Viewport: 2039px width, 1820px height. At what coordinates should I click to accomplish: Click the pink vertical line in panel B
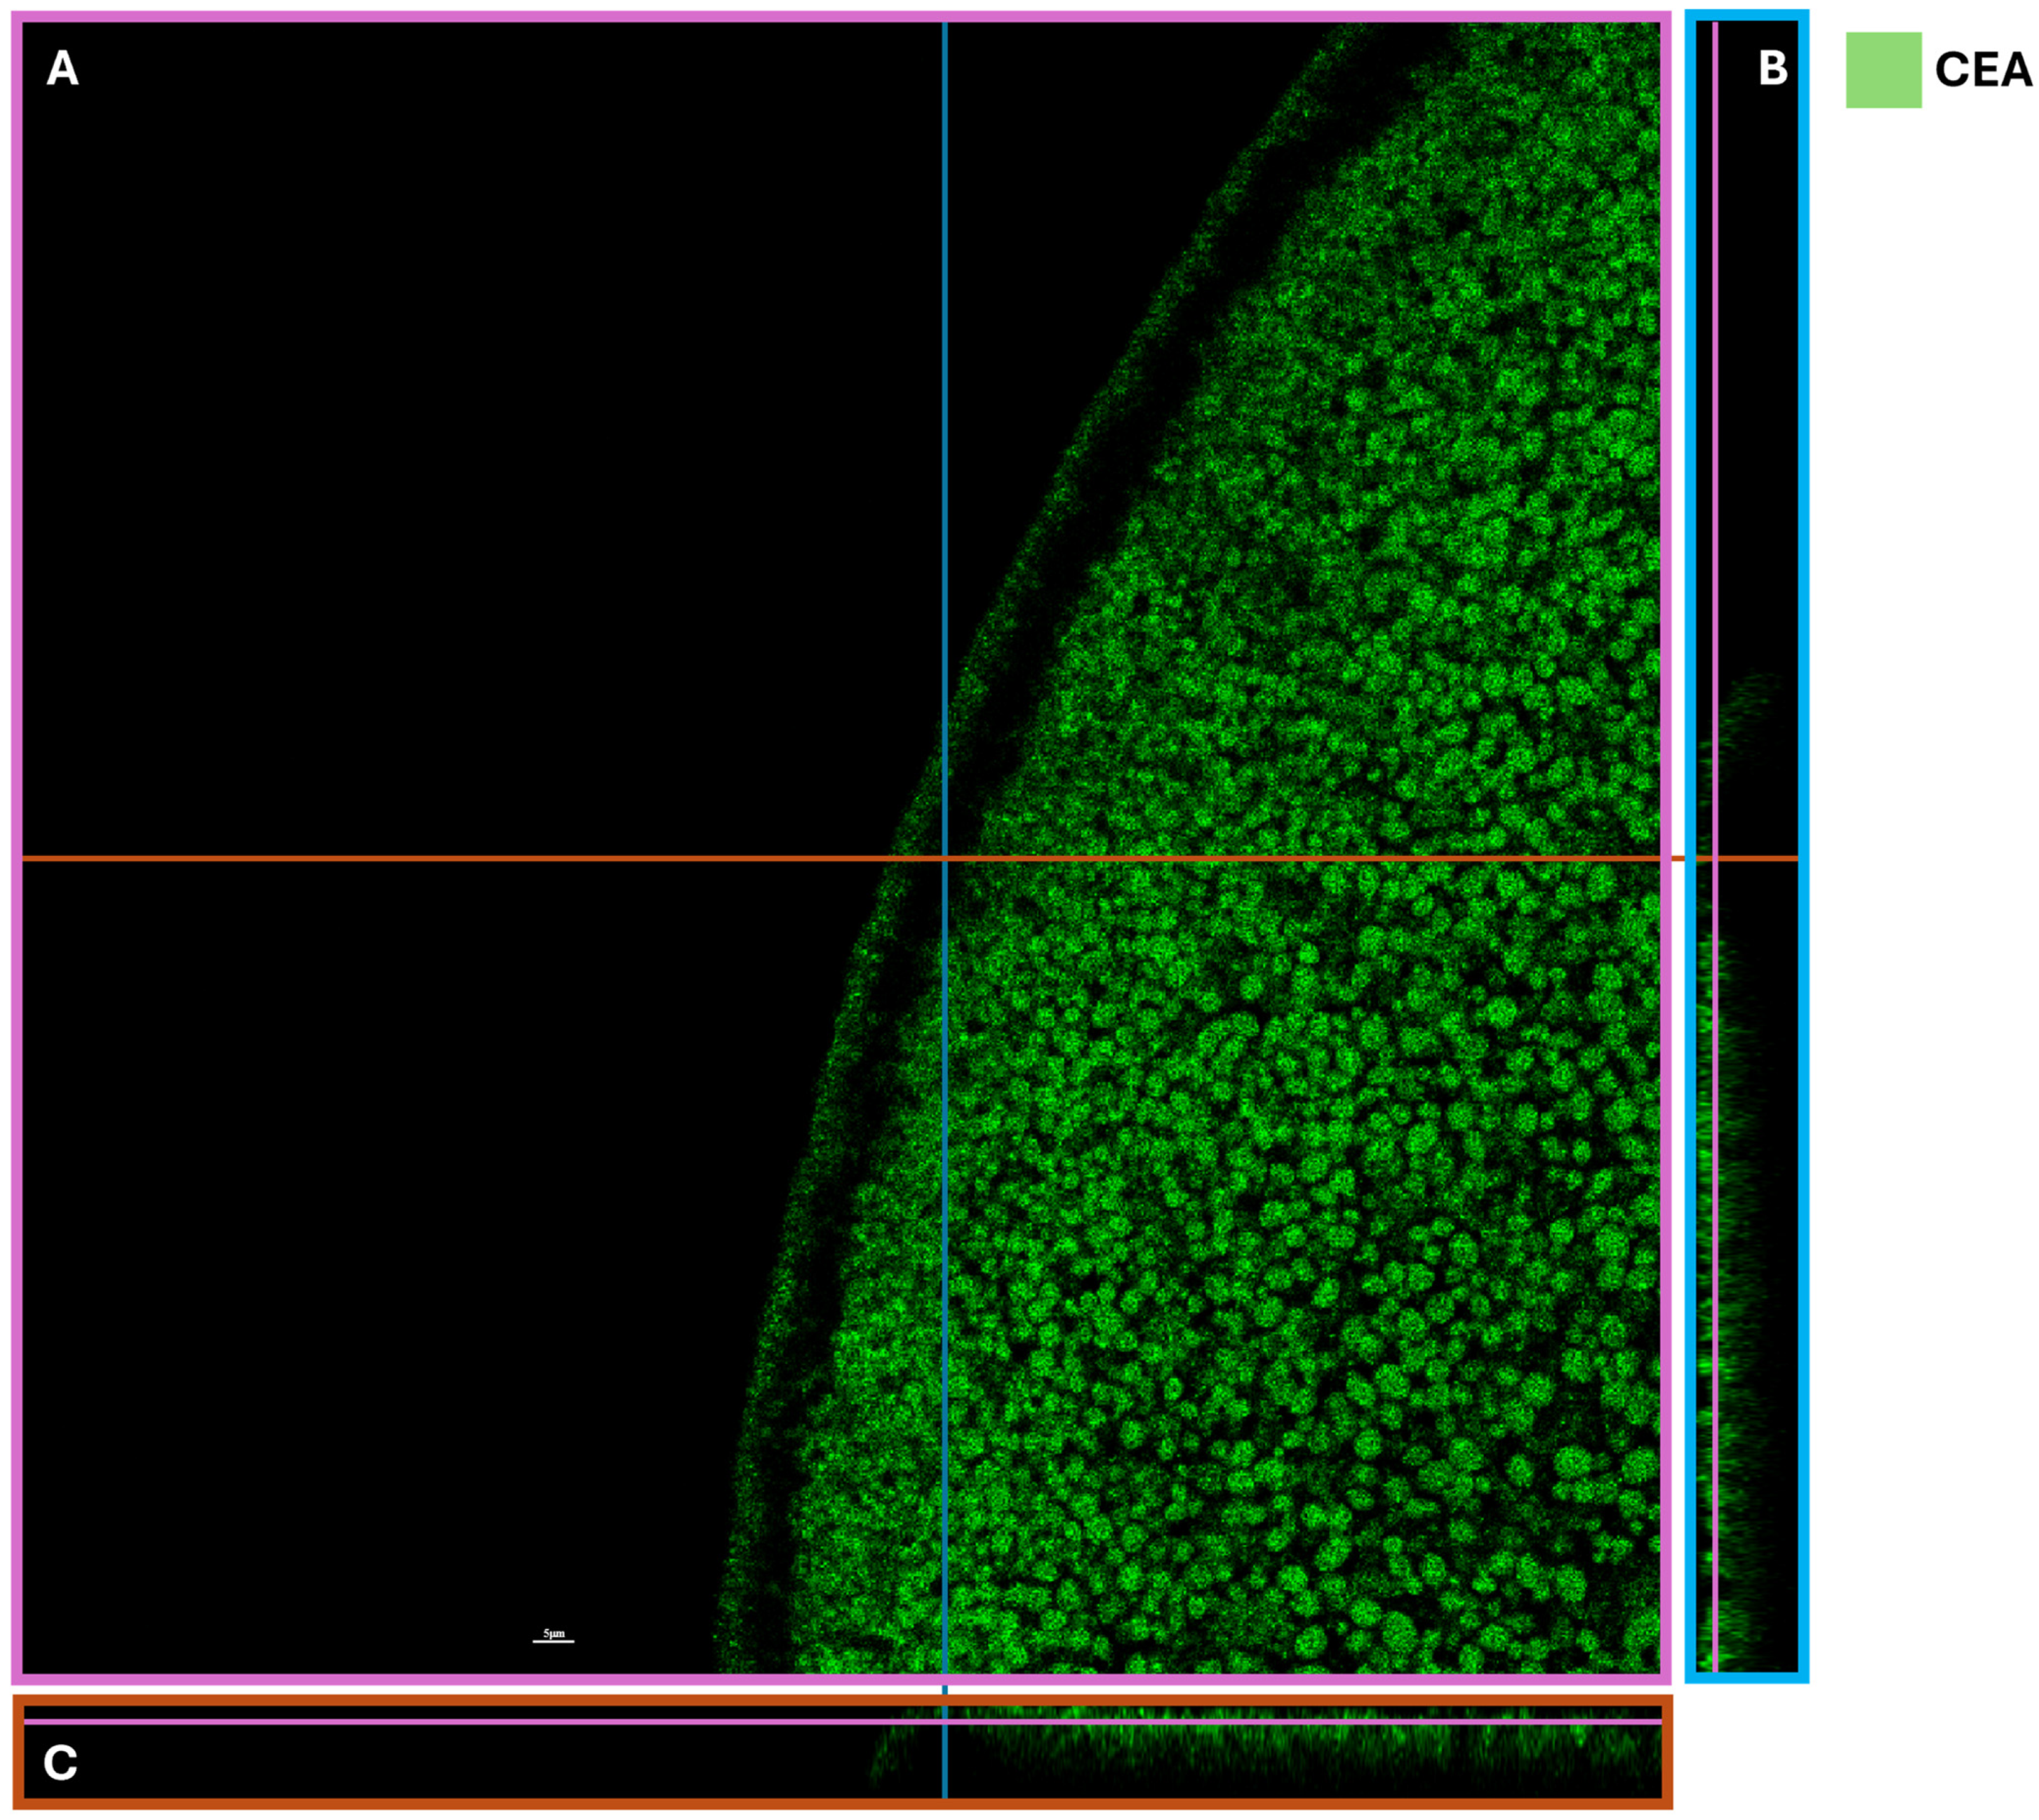coord(1715,400)
